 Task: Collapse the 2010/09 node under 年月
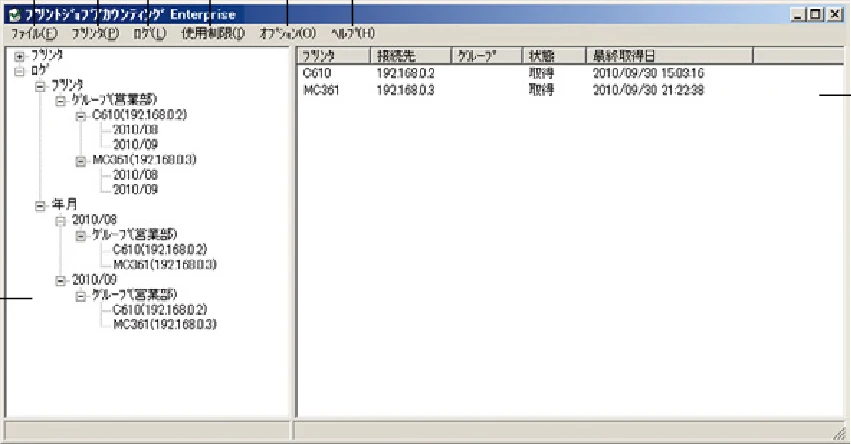coord(61,281)
